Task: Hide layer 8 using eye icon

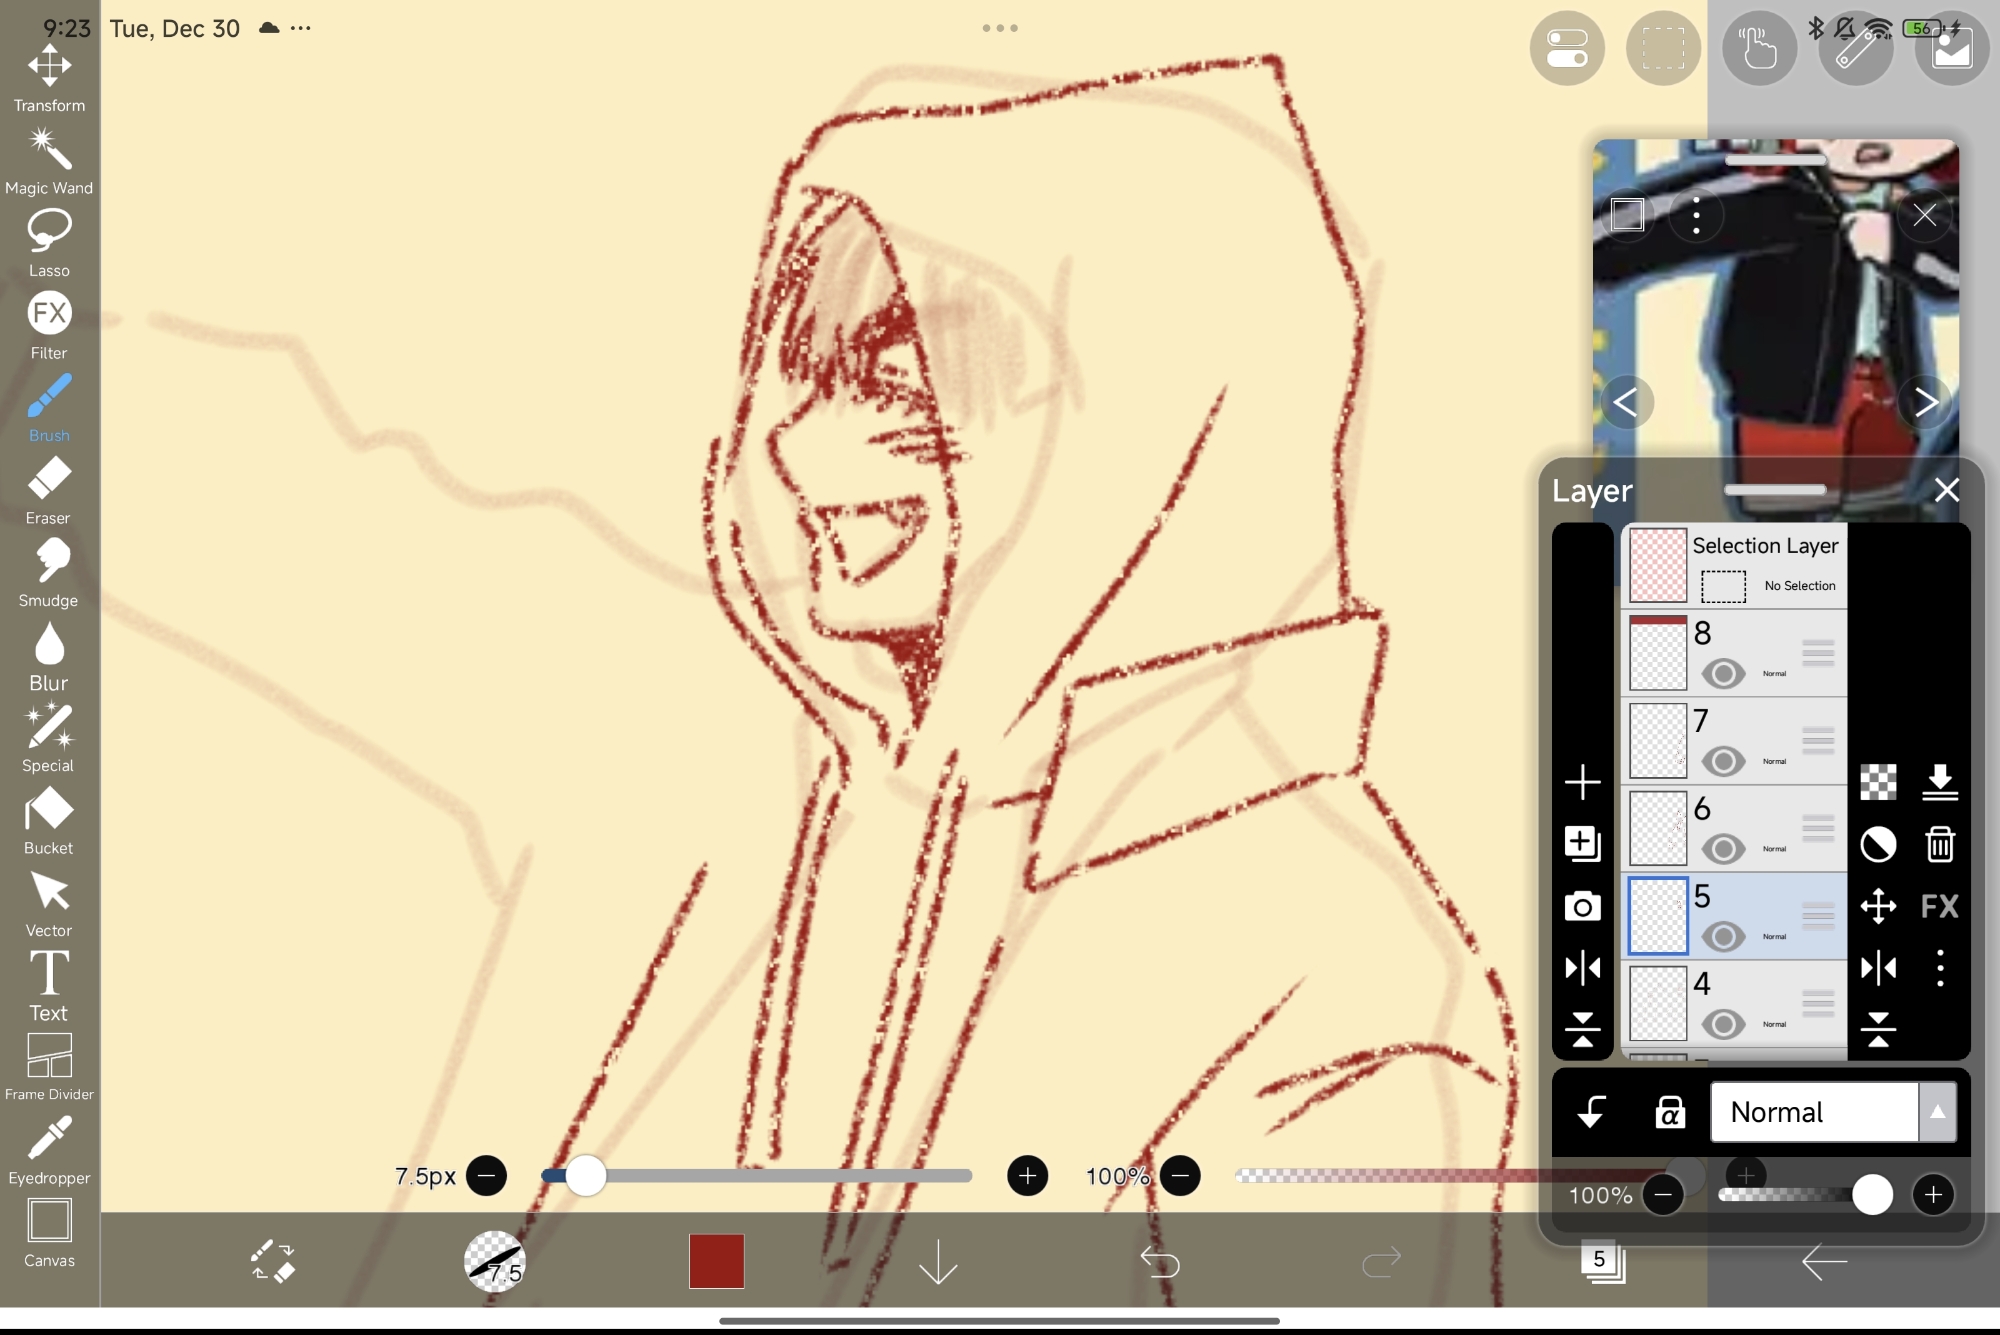Action: (x=1723, y=674)
